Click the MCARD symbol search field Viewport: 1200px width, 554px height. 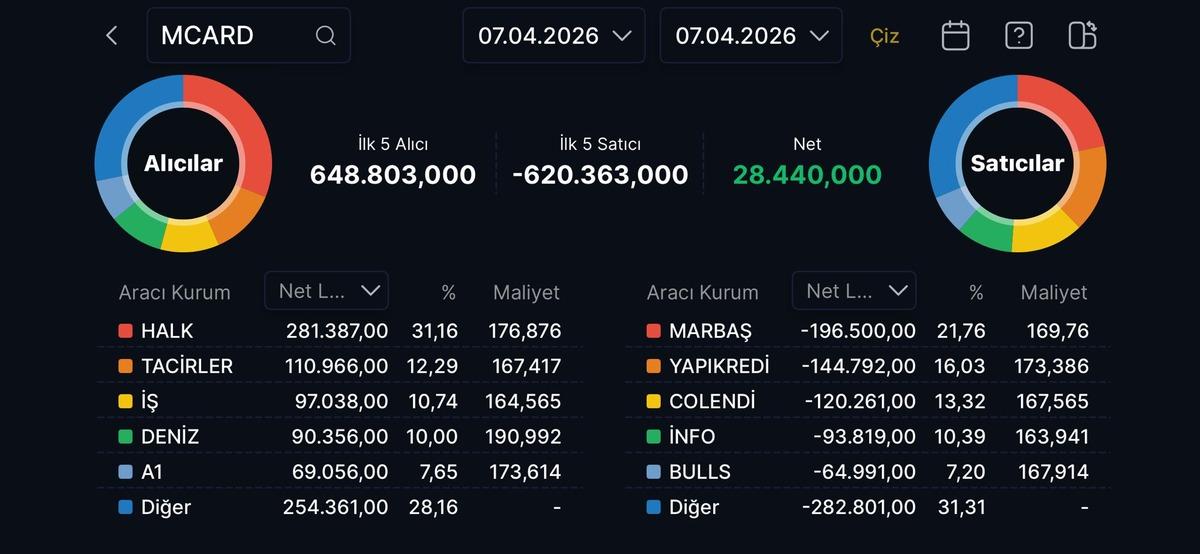(x=235, y=36)
